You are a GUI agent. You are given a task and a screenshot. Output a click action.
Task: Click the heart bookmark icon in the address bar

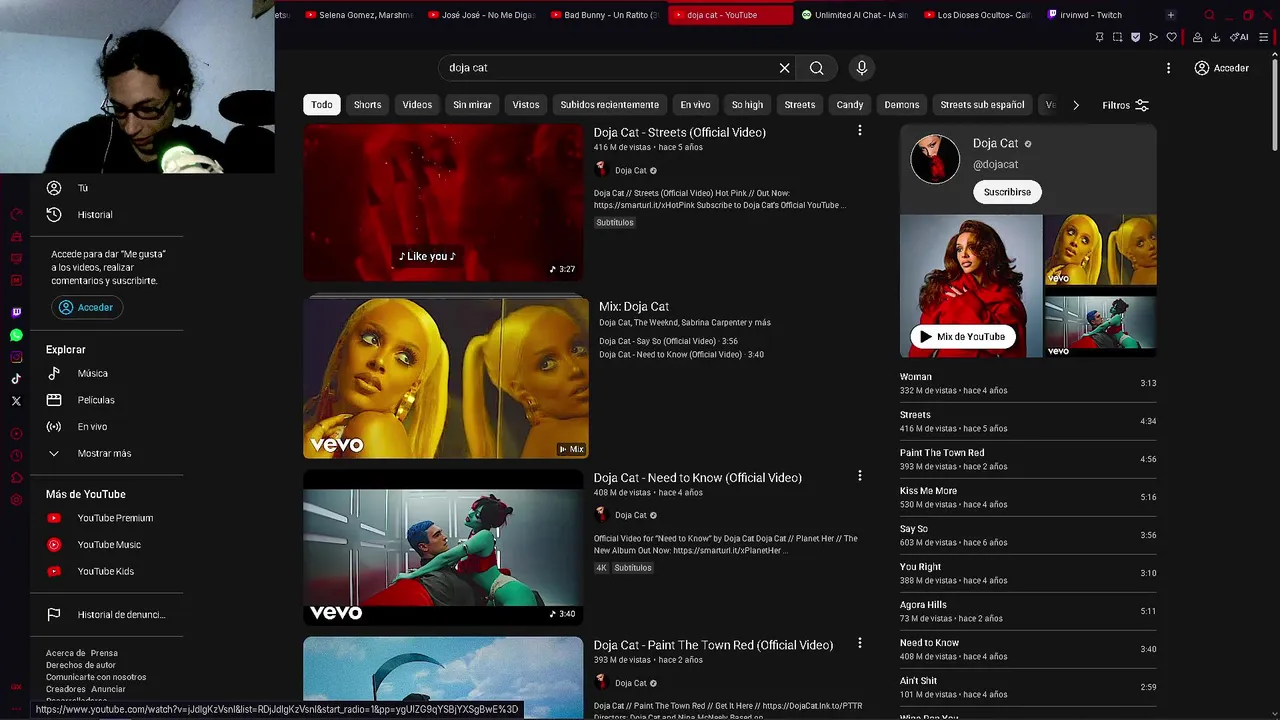(1172, 37)
